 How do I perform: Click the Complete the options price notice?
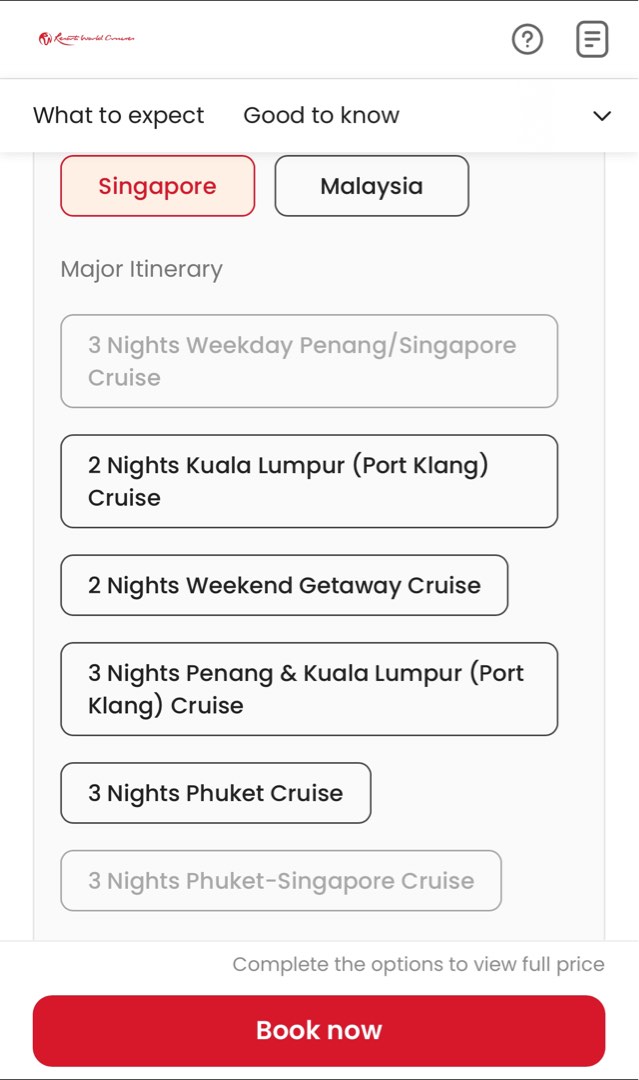point(418,964)
